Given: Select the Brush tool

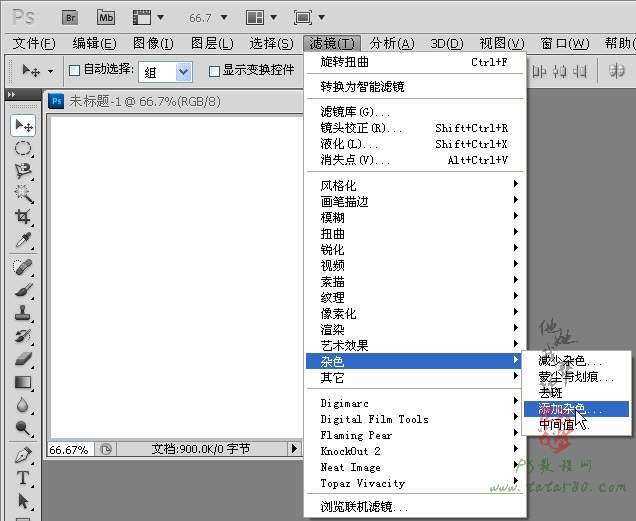Looking at the screenshot, I should (x=23, y=290).
